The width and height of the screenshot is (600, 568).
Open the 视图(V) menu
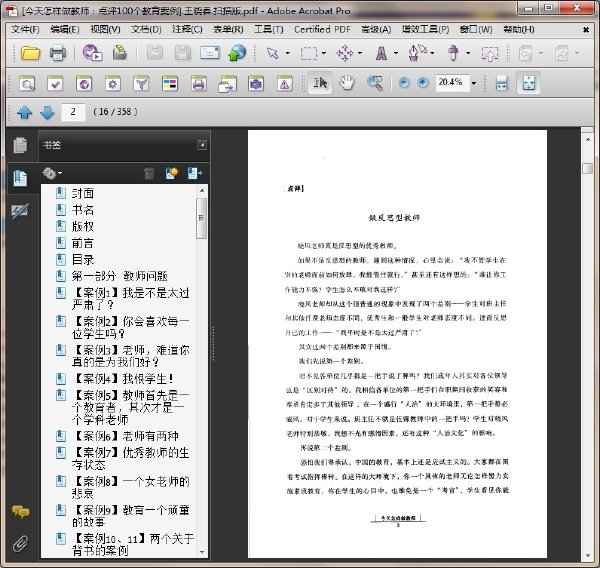[x=105, y=29]
